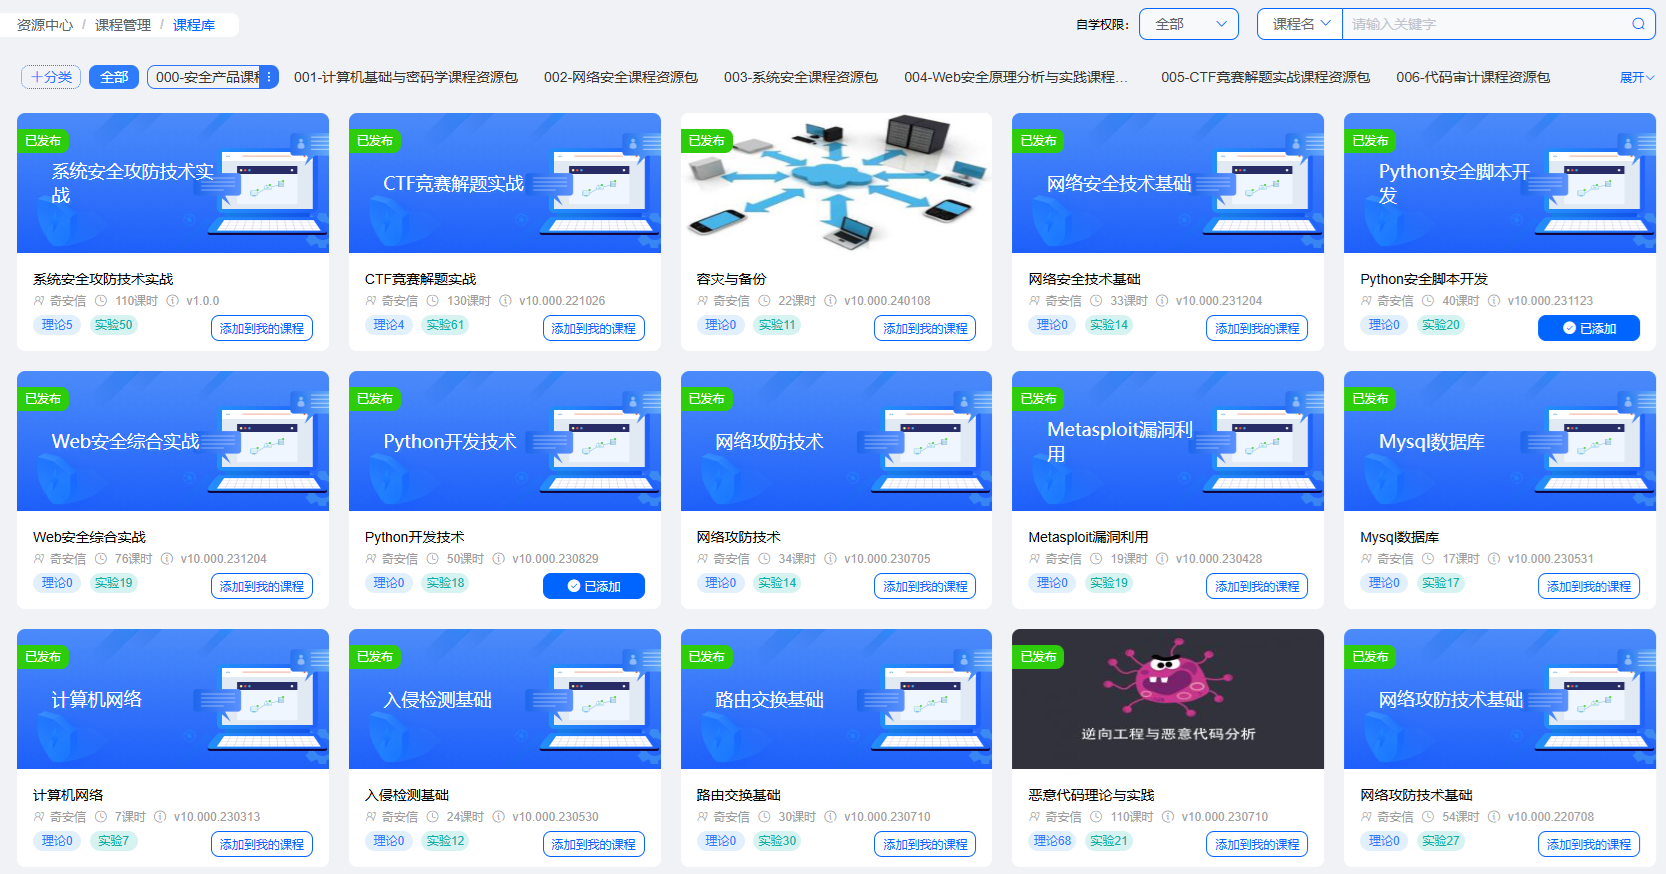Click the author icon on Mysql数据库 card
The height and width of the screenshot is (874, 1666).
point(1367,559)
